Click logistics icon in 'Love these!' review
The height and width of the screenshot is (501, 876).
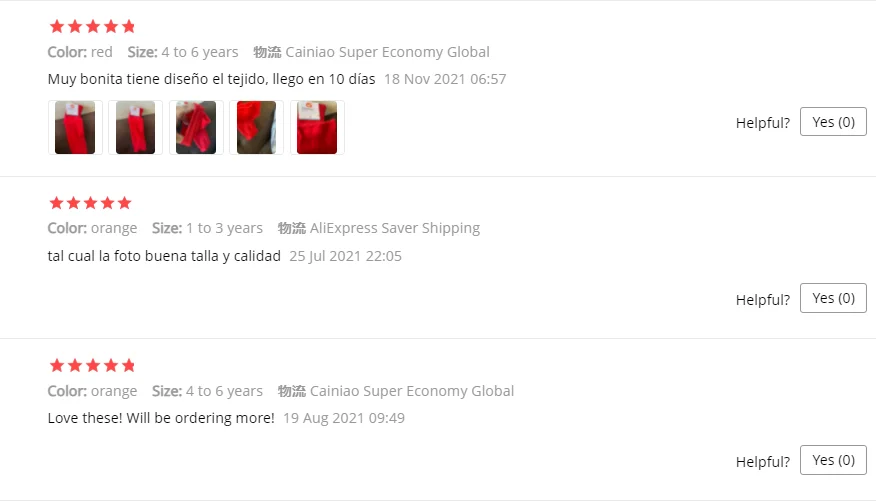point(292,391)
